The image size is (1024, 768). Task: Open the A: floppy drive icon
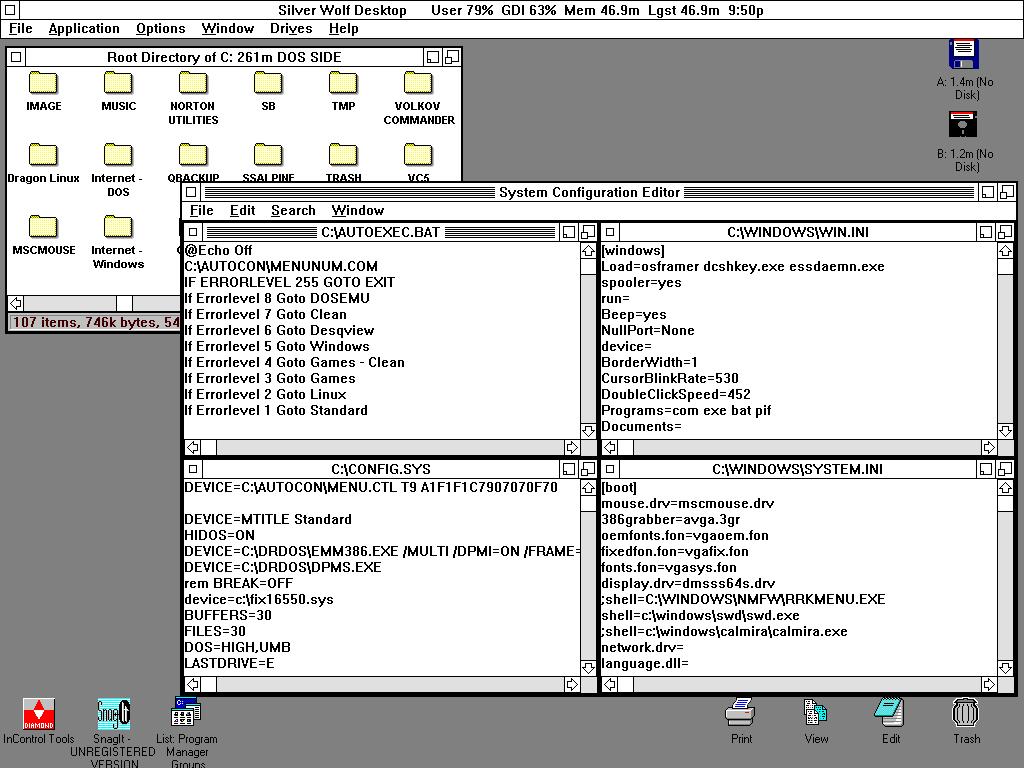[963, 54]
